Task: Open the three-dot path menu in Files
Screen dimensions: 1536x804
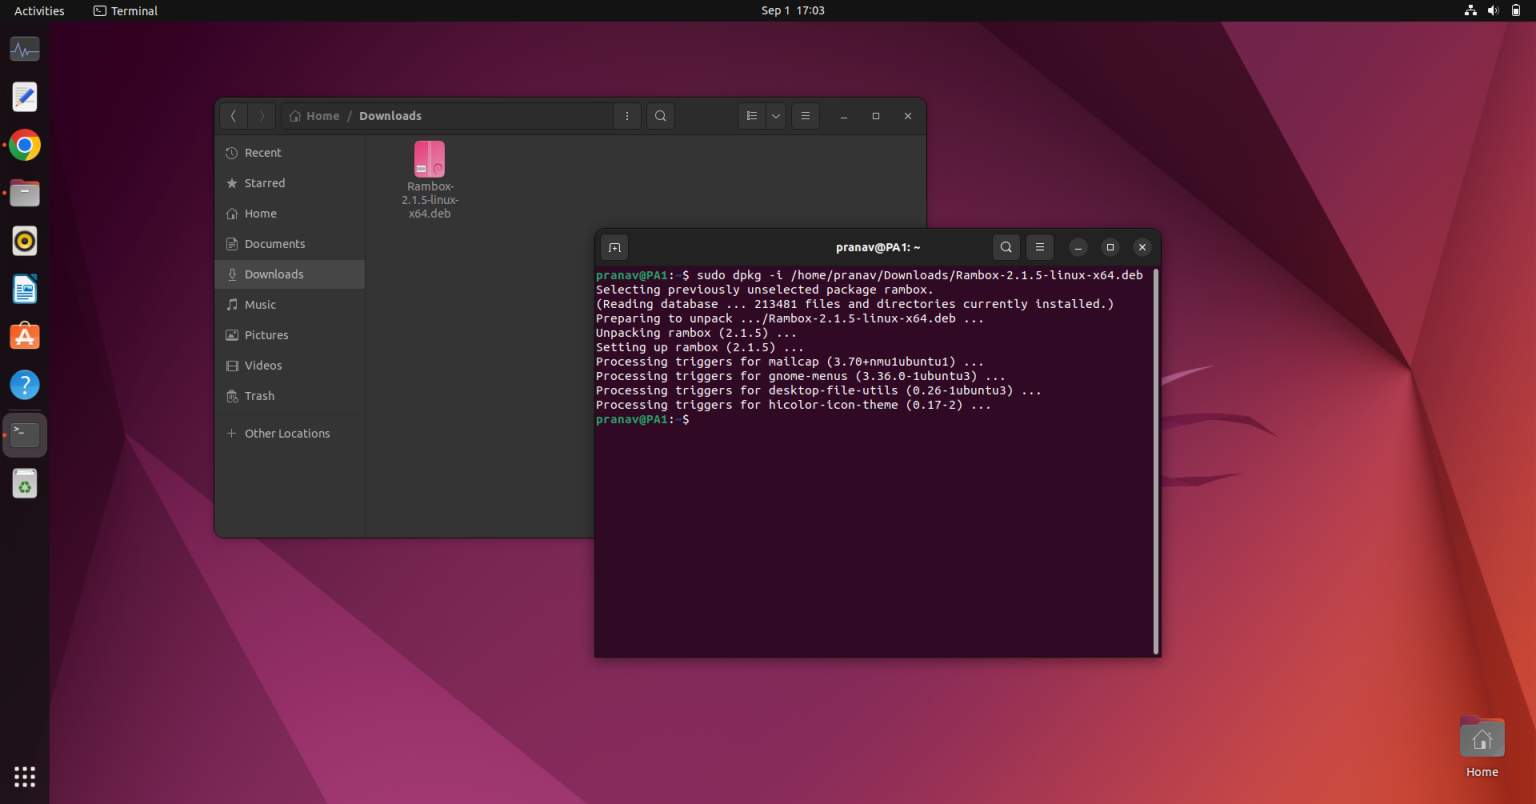Action: 627,116
